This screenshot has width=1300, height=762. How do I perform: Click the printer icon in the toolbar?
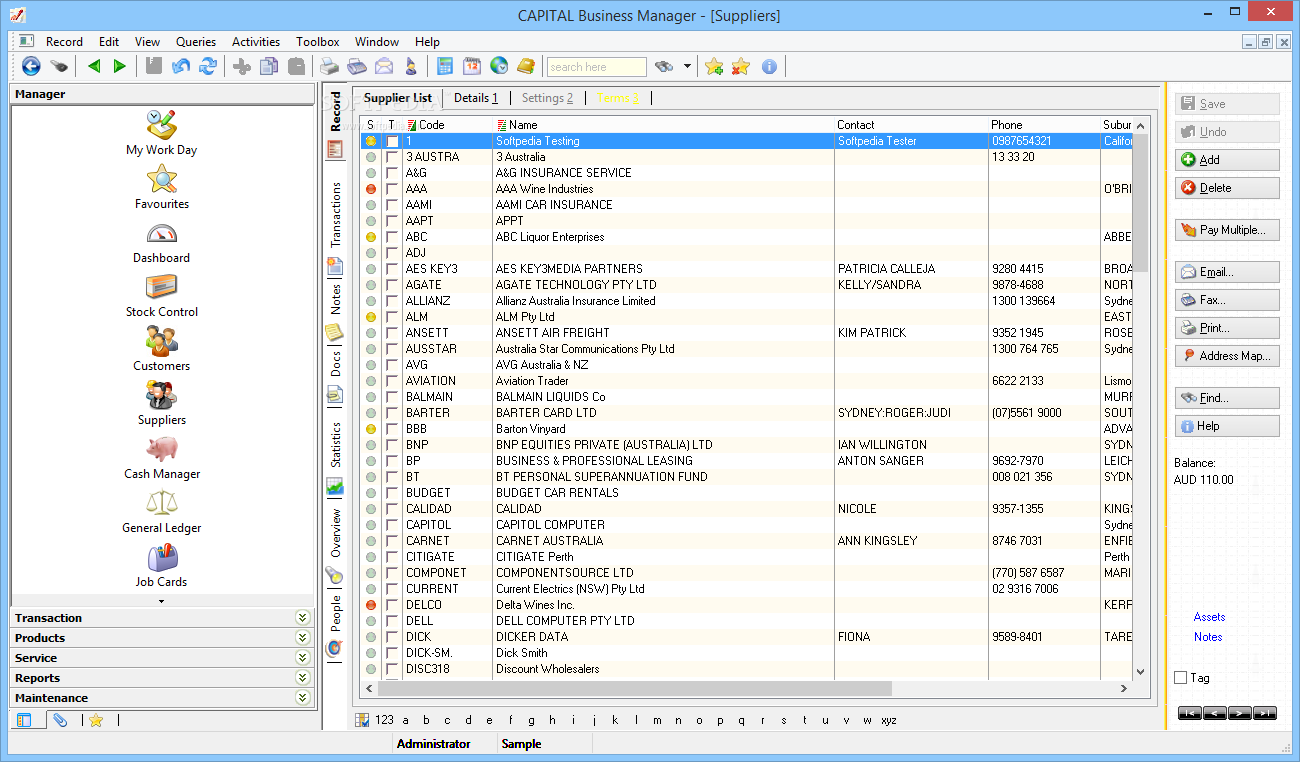pos(329,66)
